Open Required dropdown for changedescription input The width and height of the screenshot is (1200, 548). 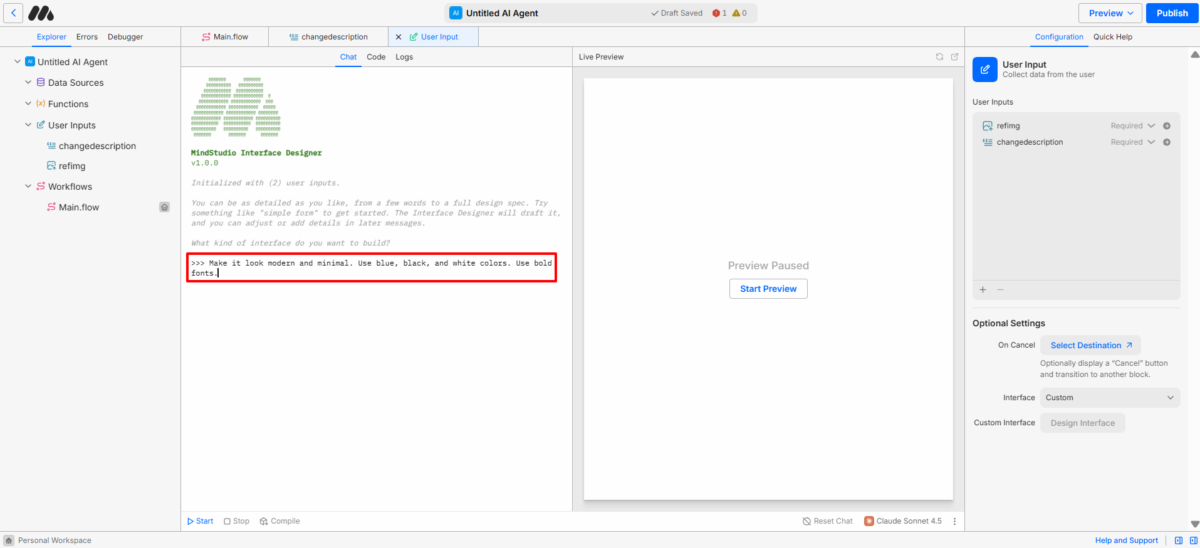[x=1134, y=142]
